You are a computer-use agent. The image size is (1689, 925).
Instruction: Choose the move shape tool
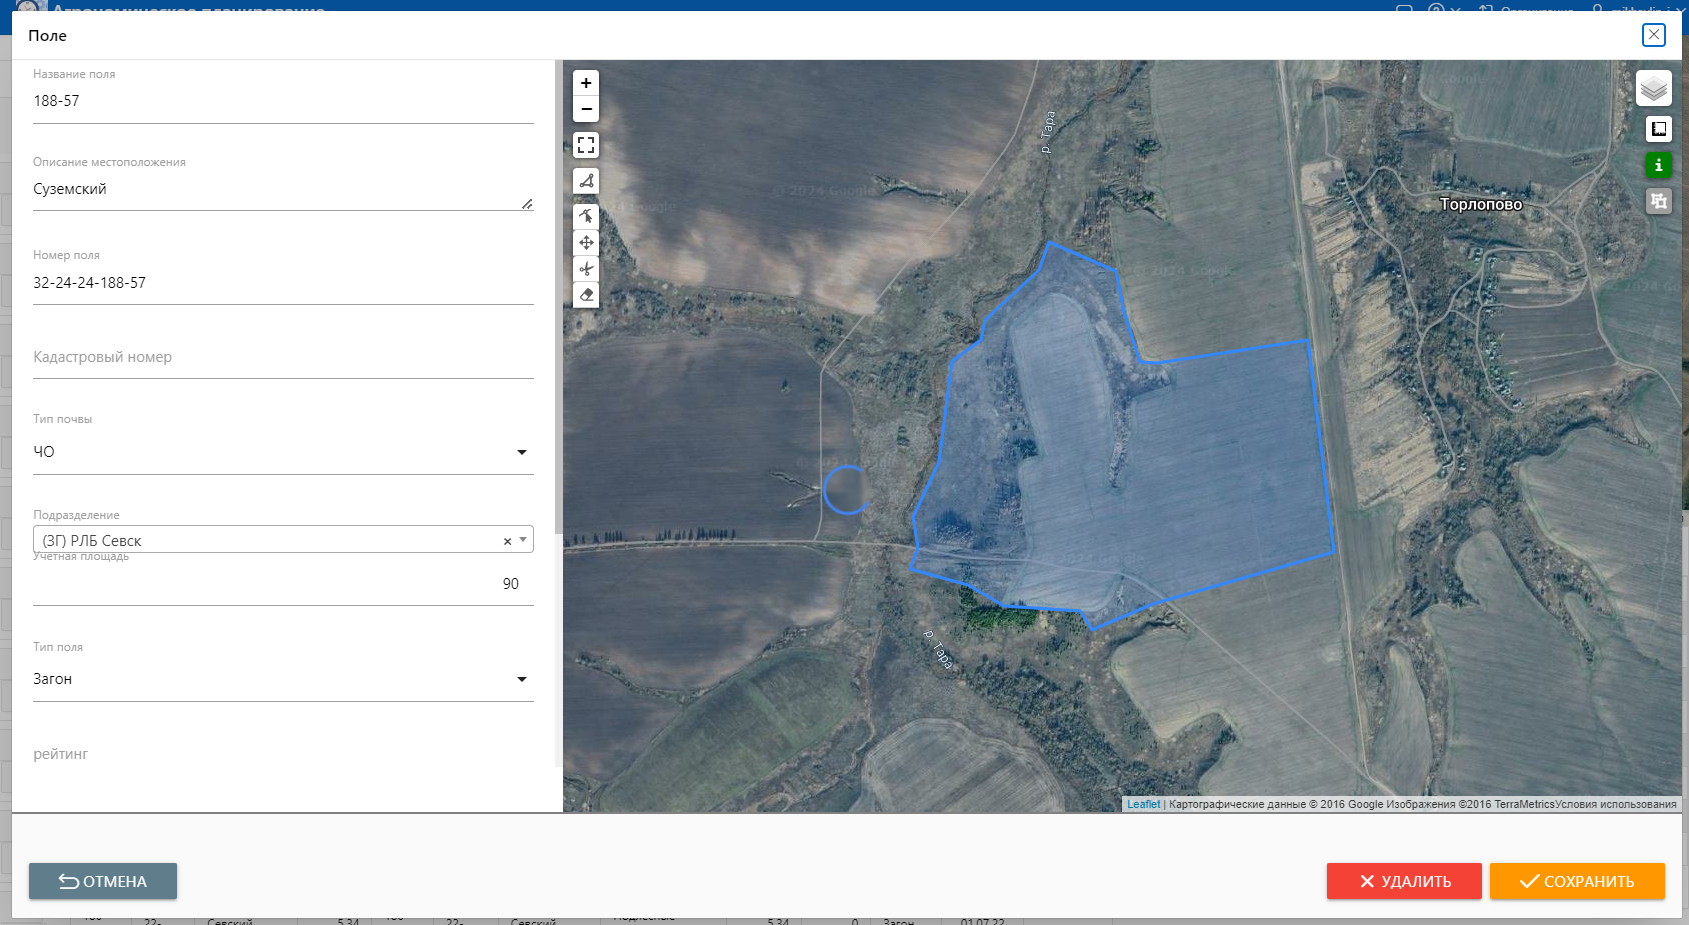coord(586,242)
